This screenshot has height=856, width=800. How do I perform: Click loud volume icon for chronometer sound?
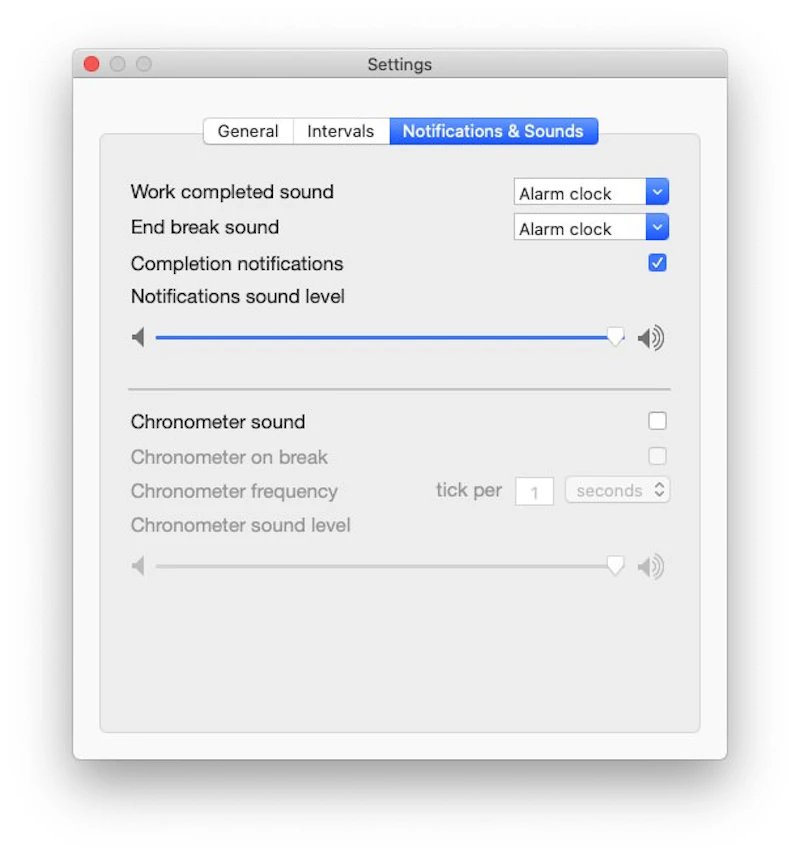[651, 568]
